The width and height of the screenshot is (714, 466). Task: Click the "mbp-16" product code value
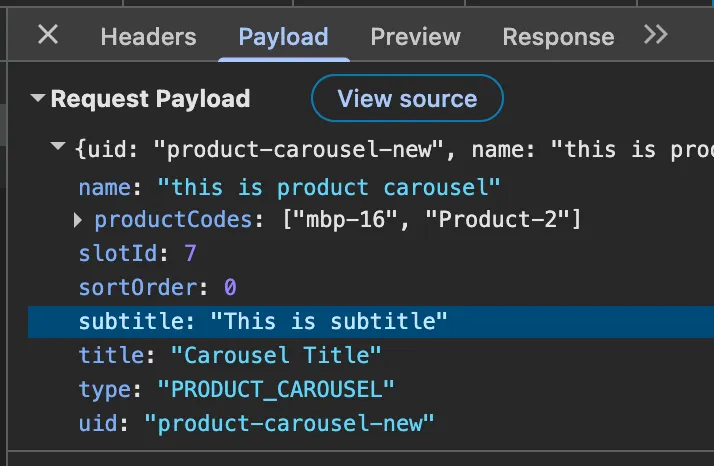pos(346,220)
